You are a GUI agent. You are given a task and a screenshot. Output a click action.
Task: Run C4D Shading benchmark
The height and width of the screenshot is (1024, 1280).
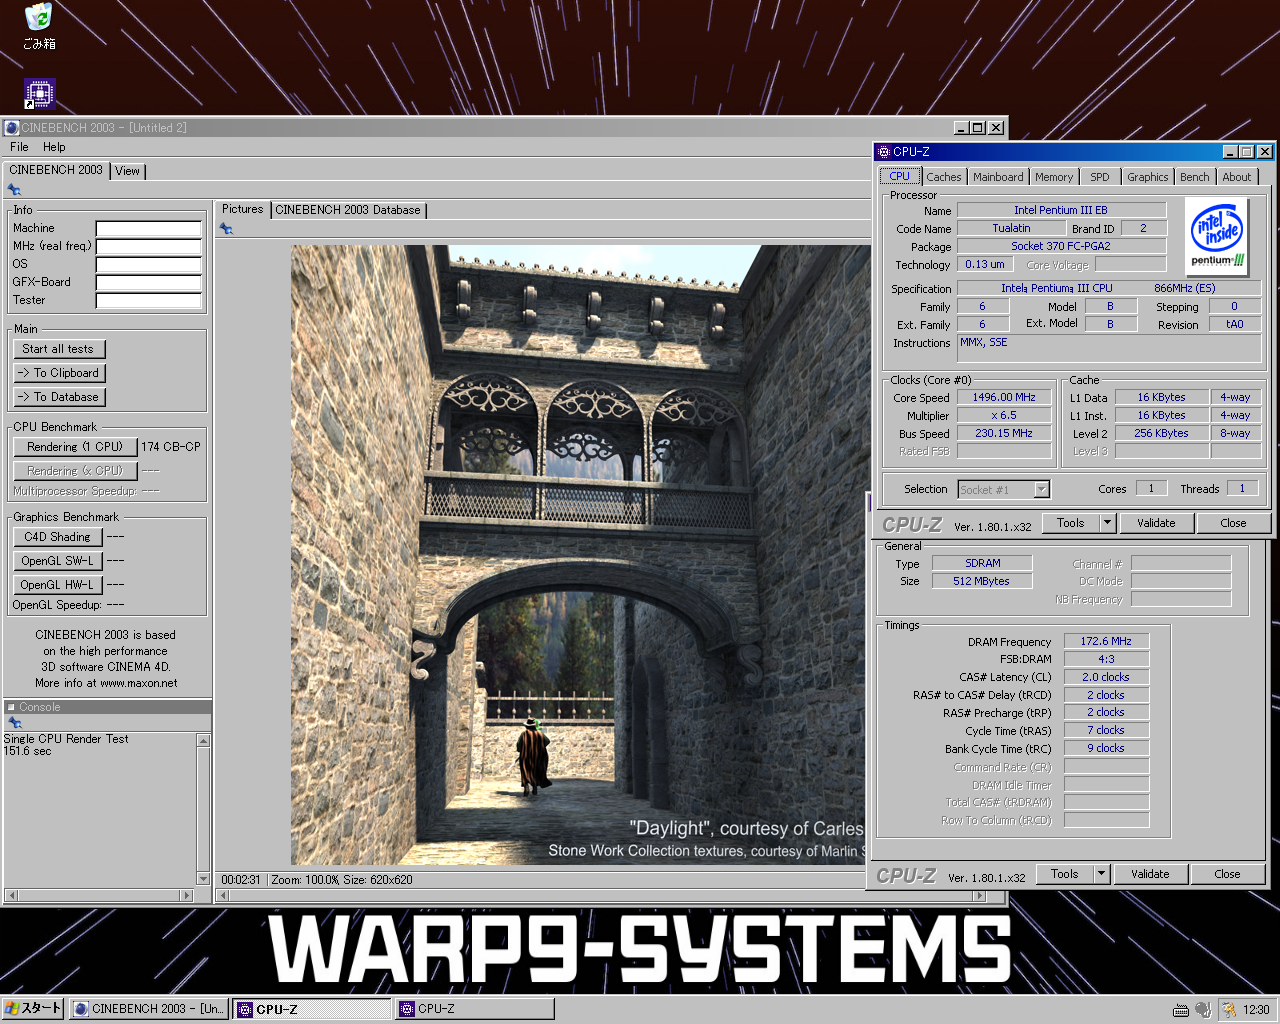tap(58, 537)
